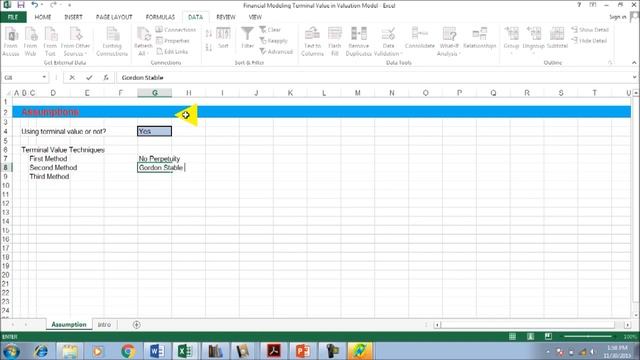Screen dimensions: 640x360
Task: Switch to the INSERT tab
Action: point(73,17)
